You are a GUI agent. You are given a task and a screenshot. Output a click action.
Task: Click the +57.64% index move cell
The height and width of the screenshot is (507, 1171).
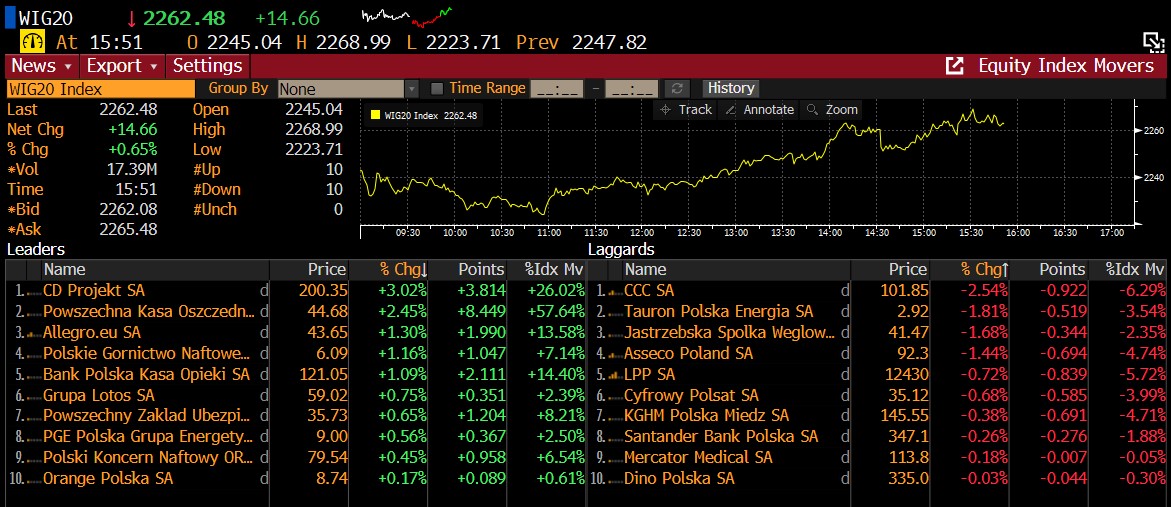[556, 311]
